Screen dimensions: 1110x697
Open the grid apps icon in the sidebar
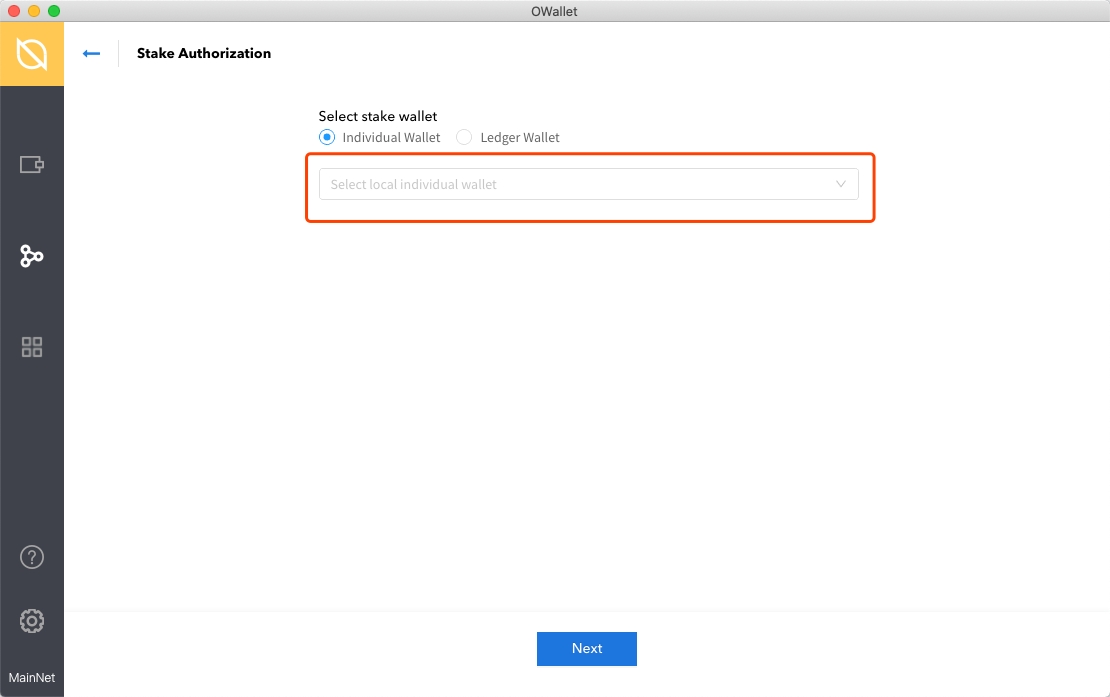tap(32, 347)
